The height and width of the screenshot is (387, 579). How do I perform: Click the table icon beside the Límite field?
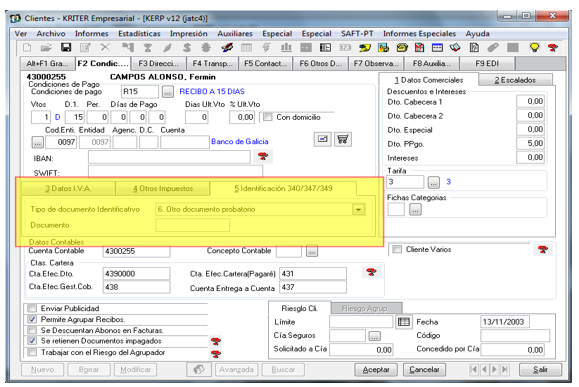(404, 322)
